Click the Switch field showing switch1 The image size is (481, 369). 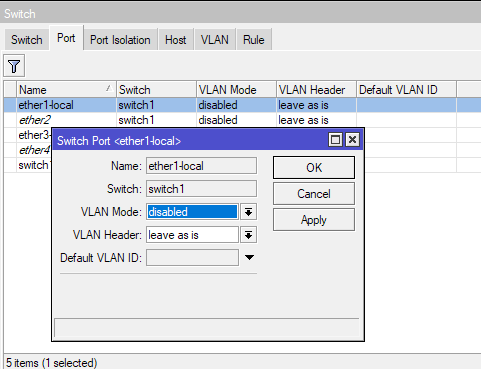point(201,189)
